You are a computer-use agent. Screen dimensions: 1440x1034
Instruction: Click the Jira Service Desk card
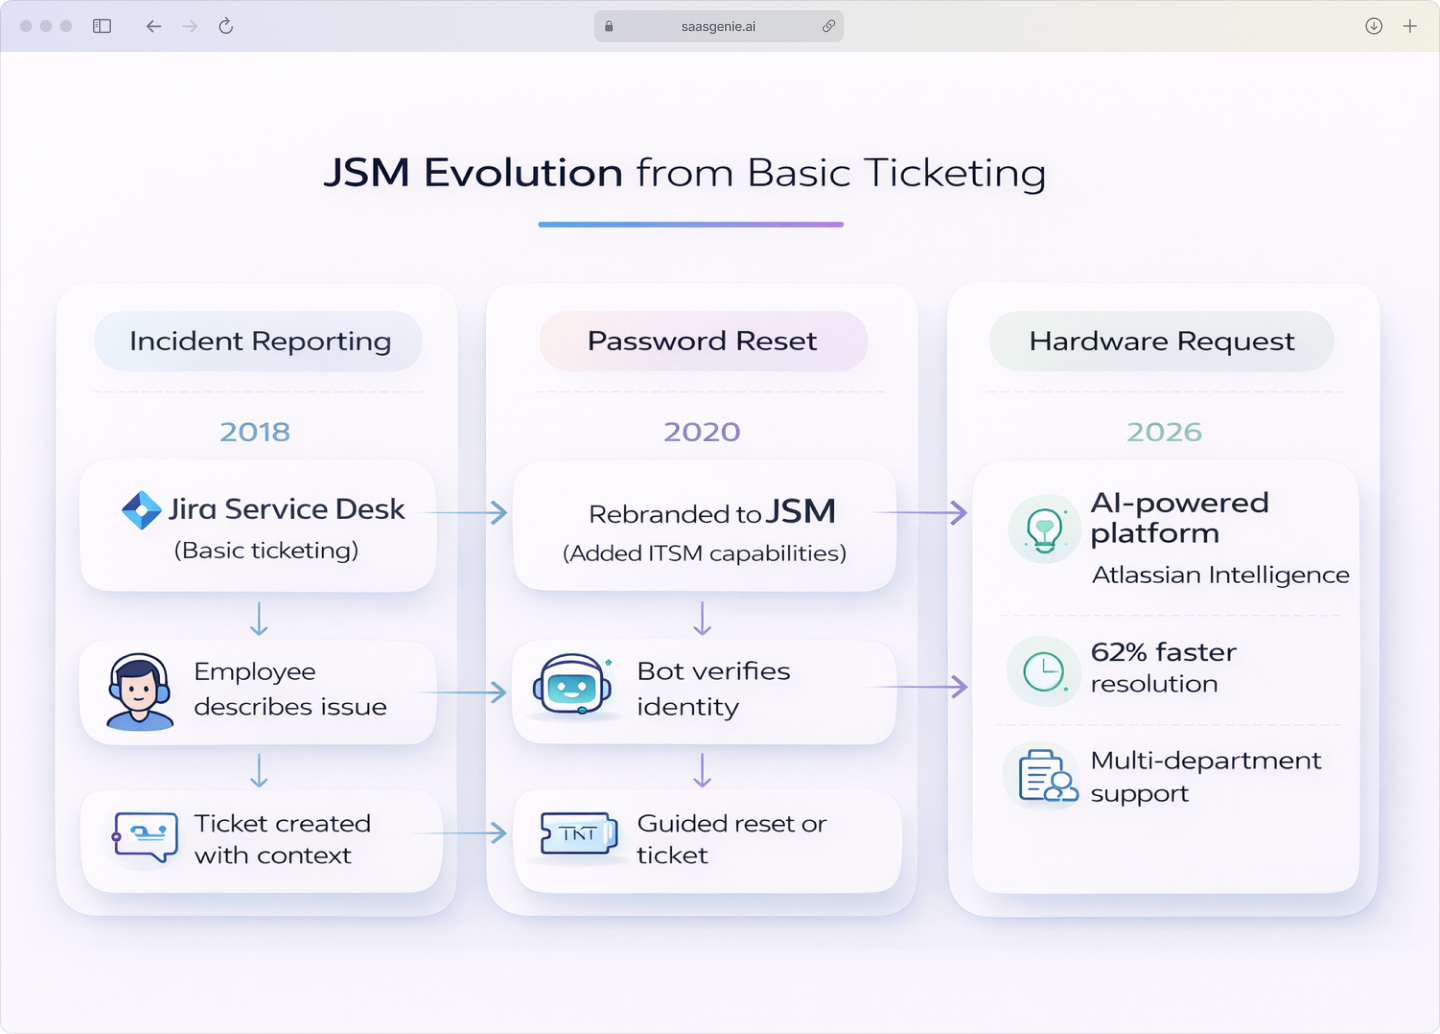[258, 526]
